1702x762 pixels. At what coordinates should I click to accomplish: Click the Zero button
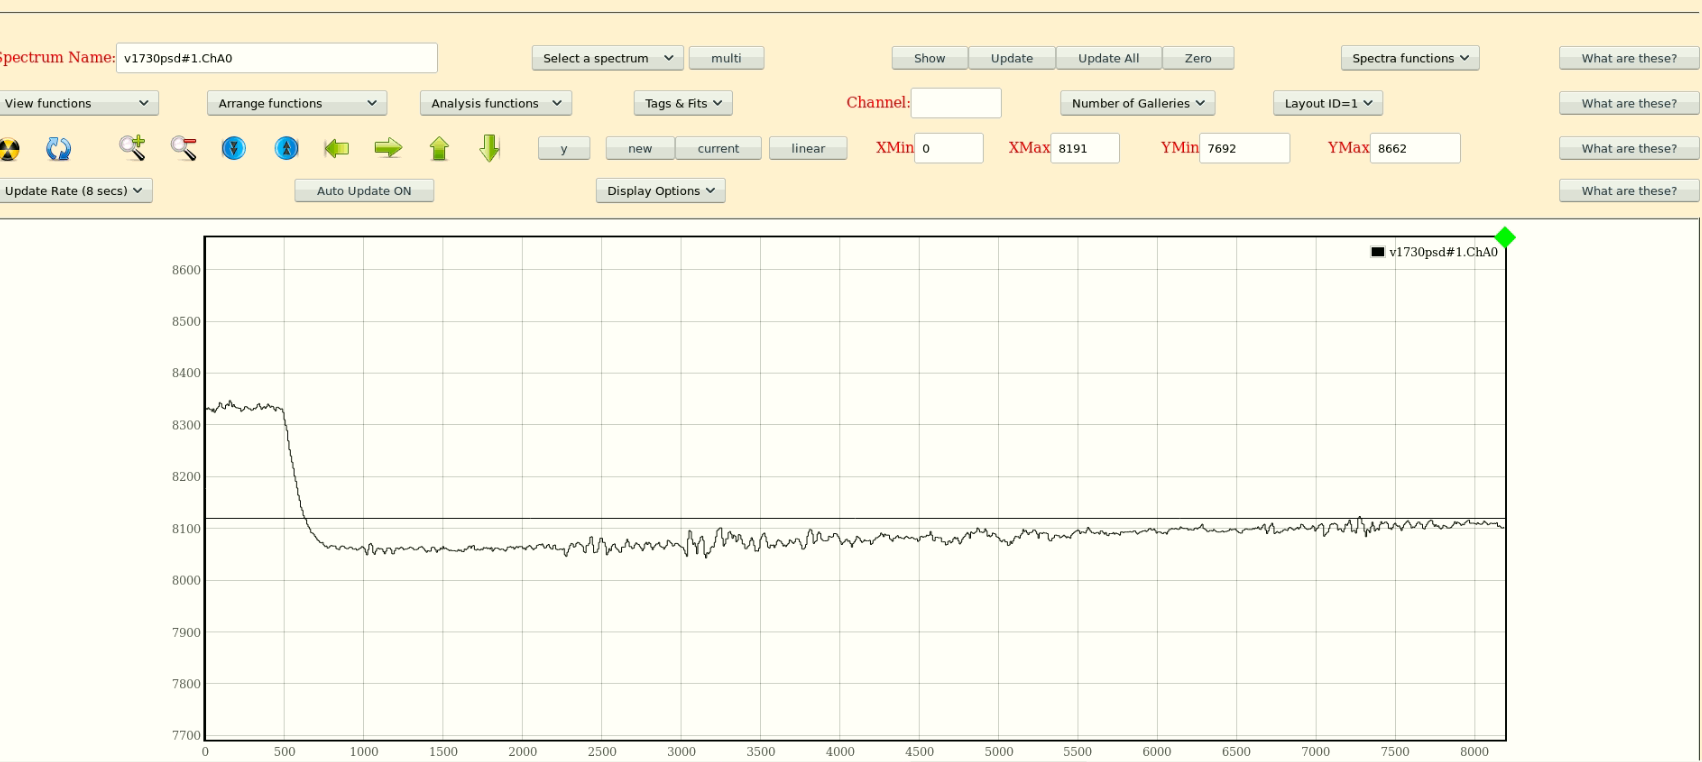(x=1198, y=58)
